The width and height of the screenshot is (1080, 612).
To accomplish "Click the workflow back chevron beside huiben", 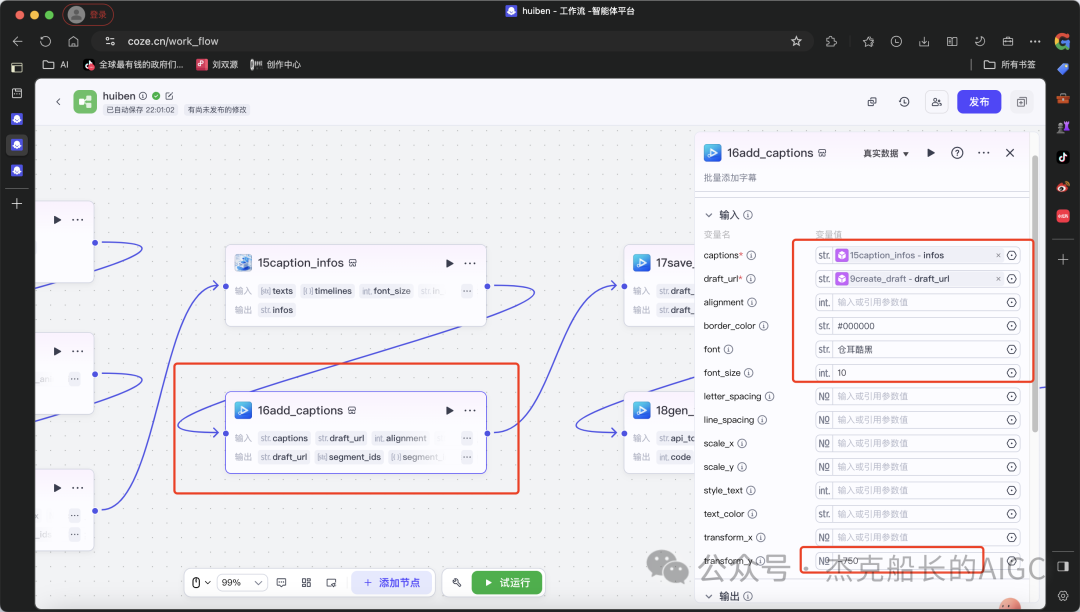I will pos(59,102).
